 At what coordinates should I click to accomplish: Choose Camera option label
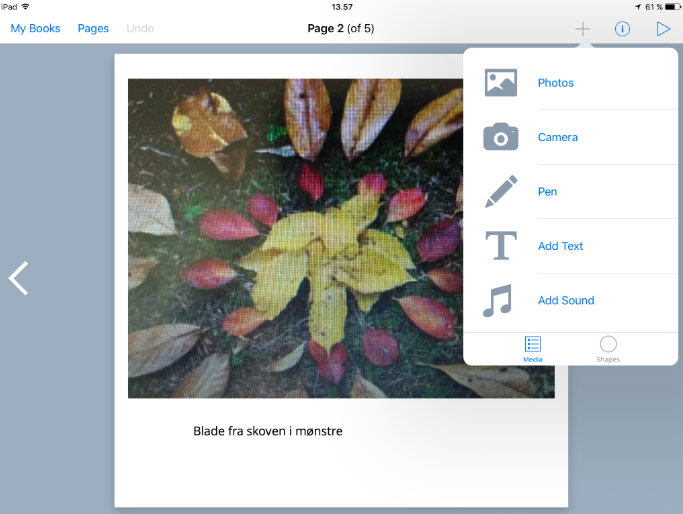click(x=558, y=137)
